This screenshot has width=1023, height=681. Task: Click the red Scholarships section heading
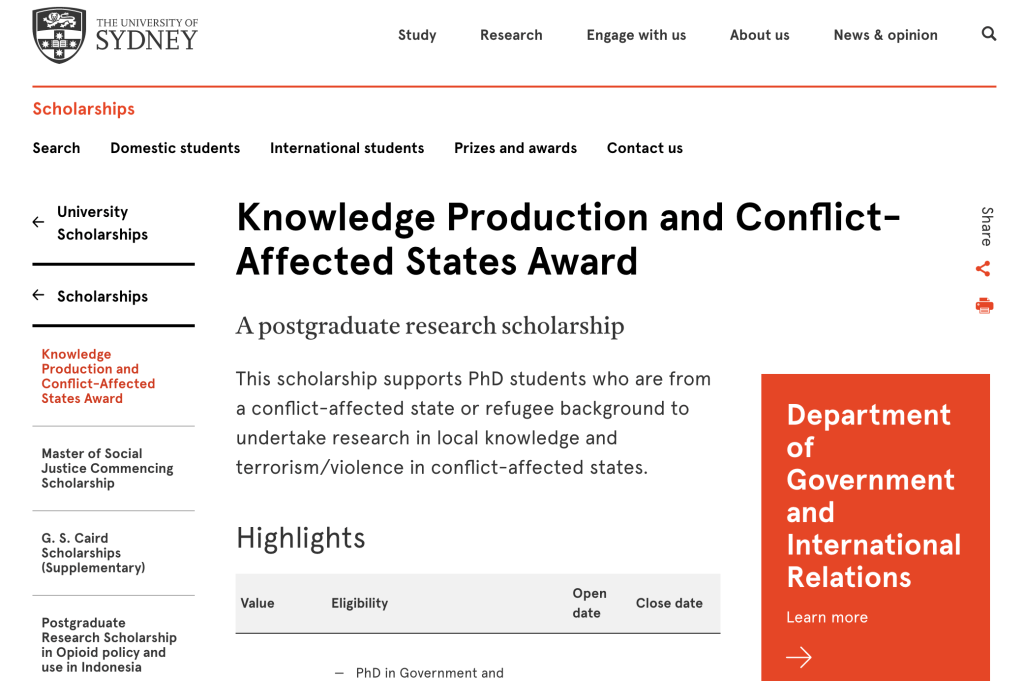click(x=83, y=109)
